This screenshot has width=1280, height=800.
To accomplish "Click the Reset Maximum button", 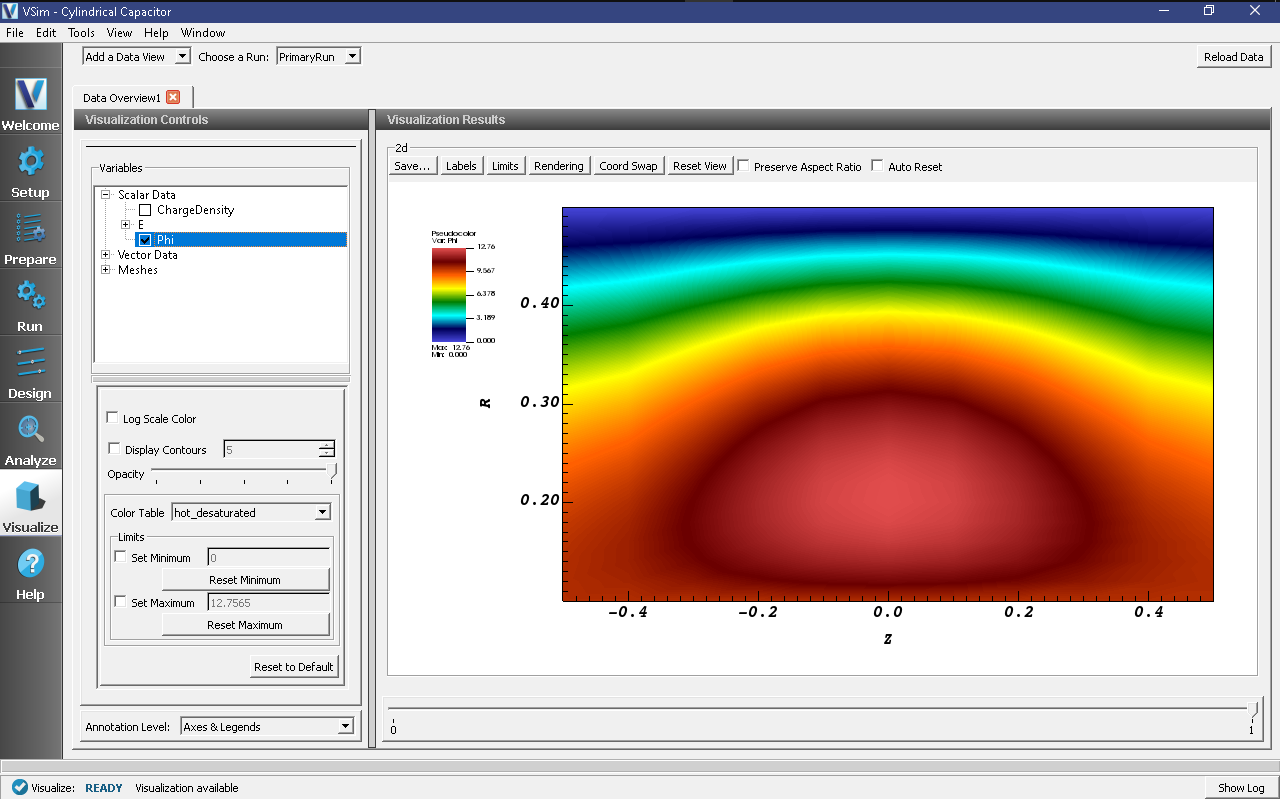I will pyautogui.click(x=245, y=625).
